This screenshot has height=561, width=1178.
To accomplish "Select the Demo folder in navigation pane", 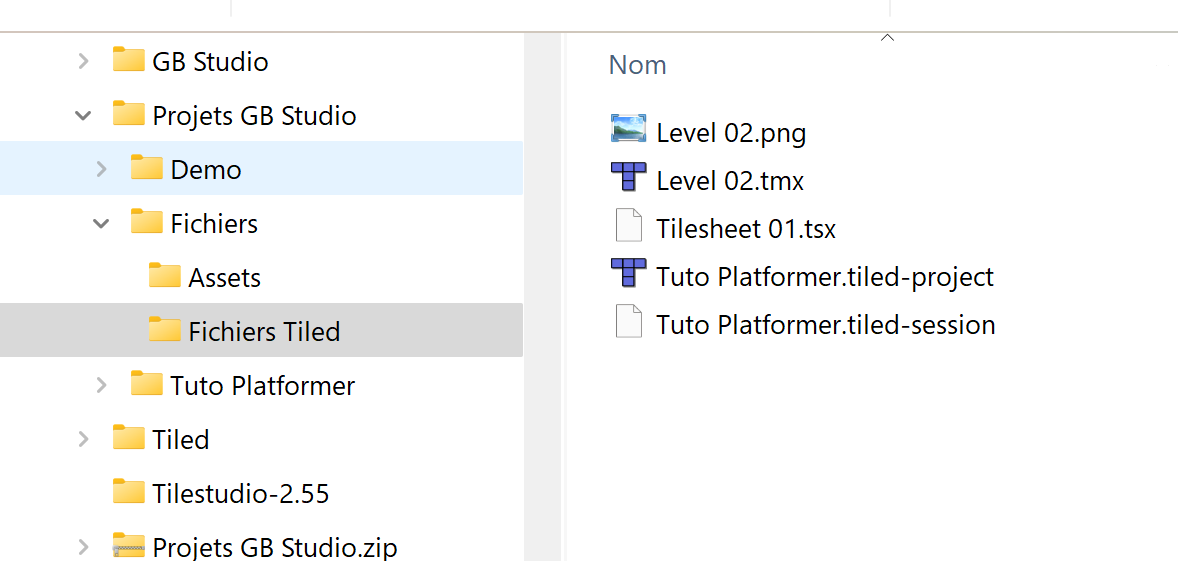I will pos(206,169).
